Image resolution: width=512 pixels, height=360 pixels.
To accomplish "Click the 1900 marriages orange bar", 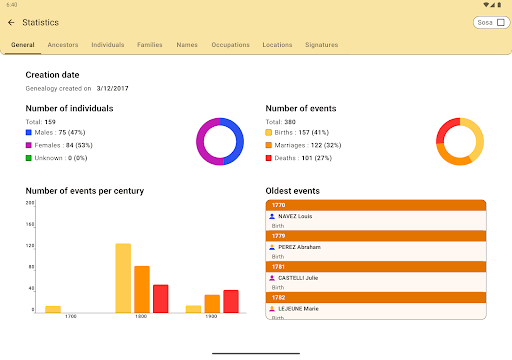I will tap(212, 304).
